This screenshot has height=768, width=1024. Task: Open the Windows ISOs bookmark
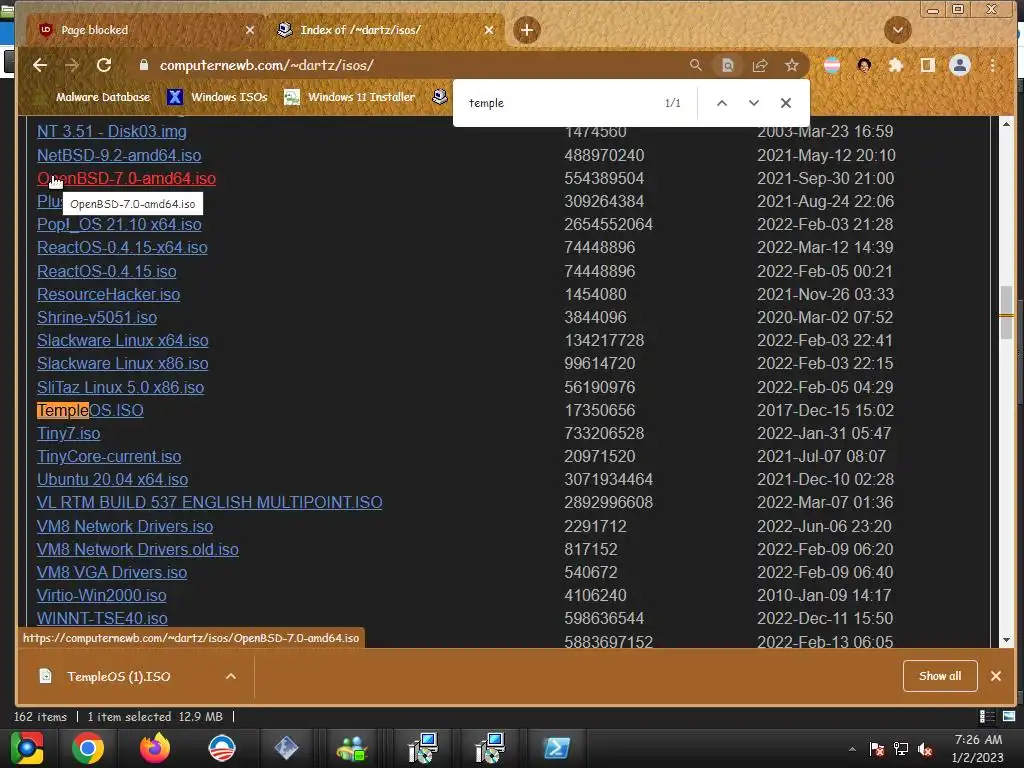pos(217,97)
